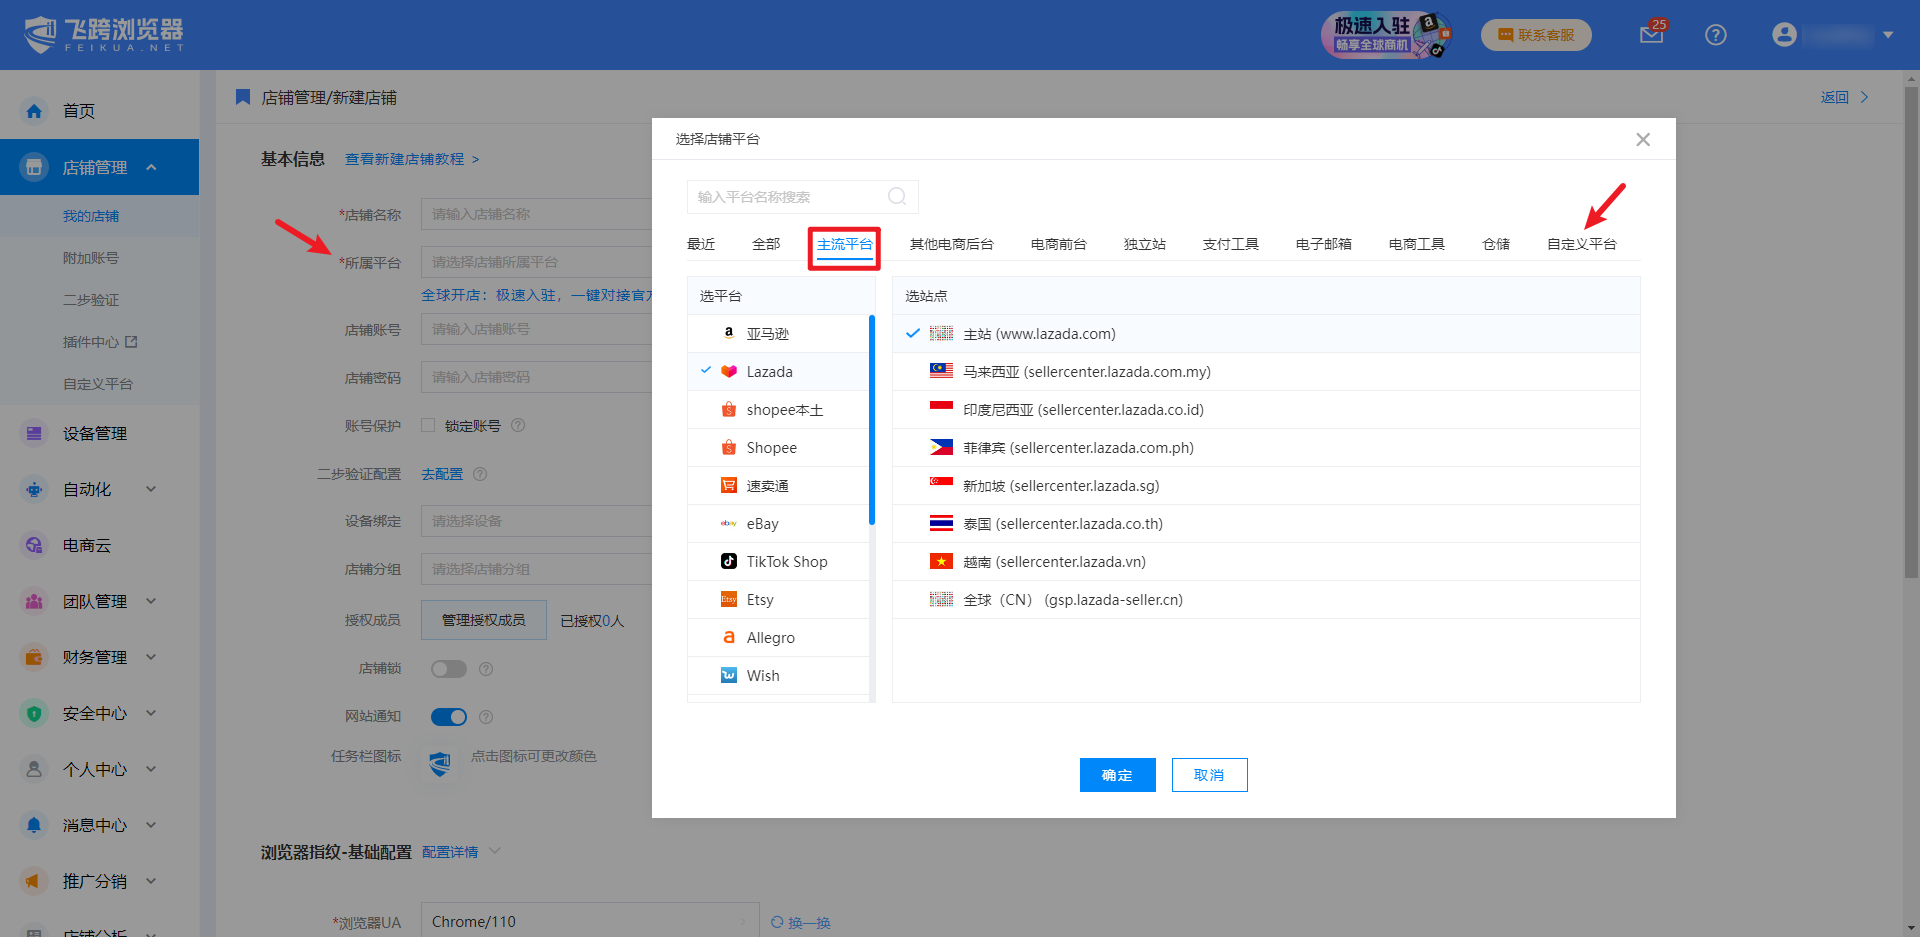Click the 极速入驻 promotional banner

[1386, 35]
